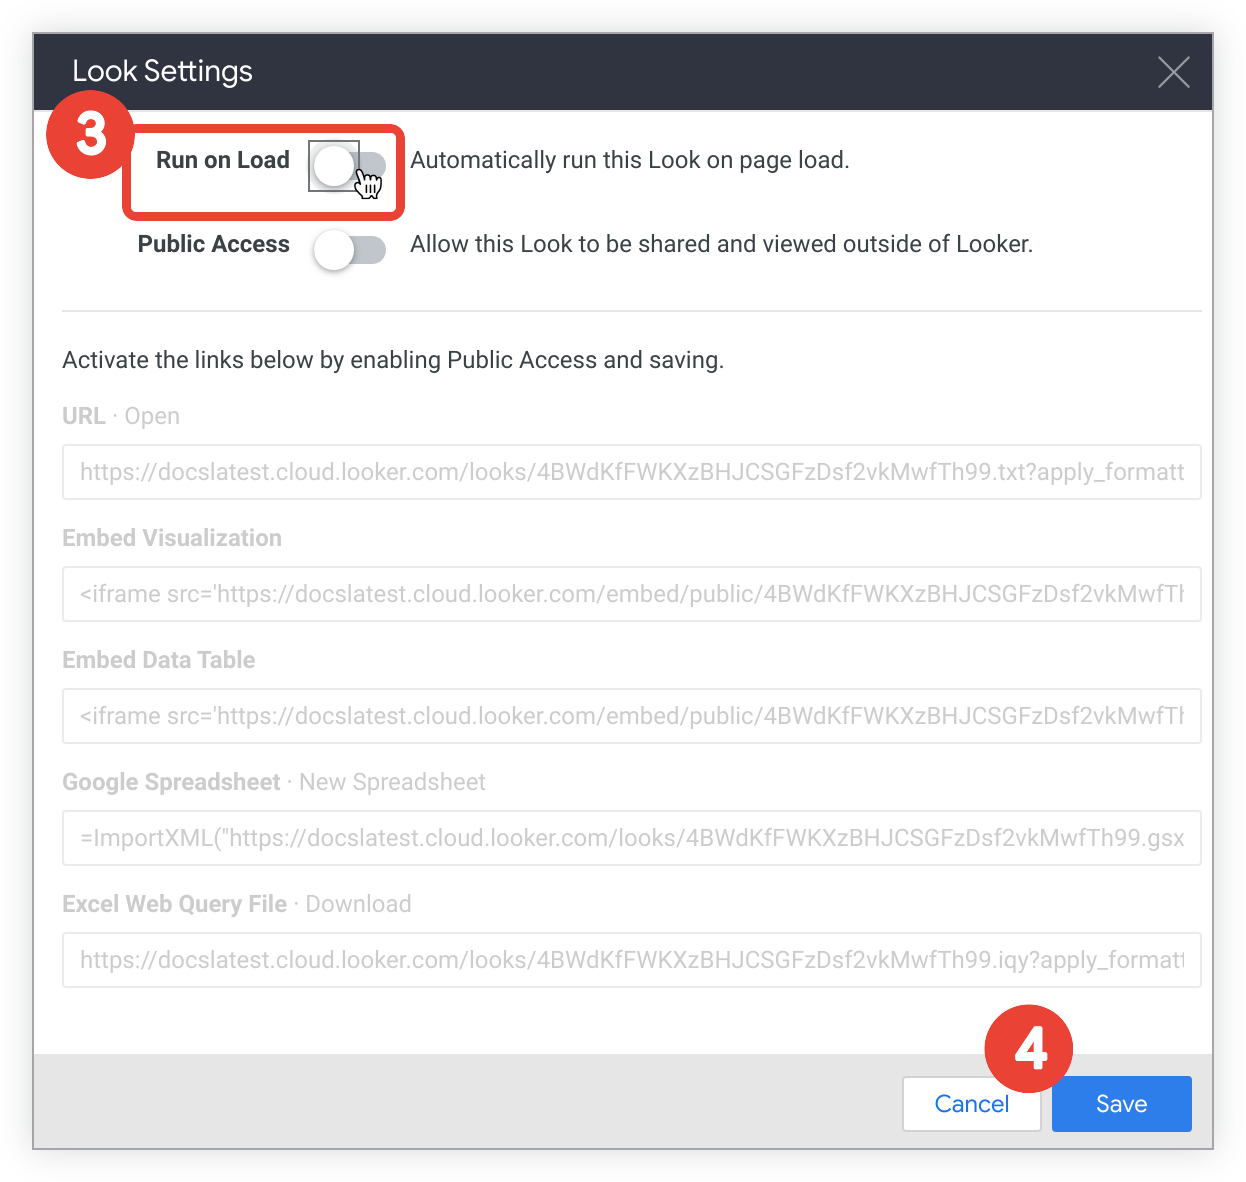Viewport: 1246px width, 1182px height.
Task: Open the New Spreadsheet link
Action: 392,782
